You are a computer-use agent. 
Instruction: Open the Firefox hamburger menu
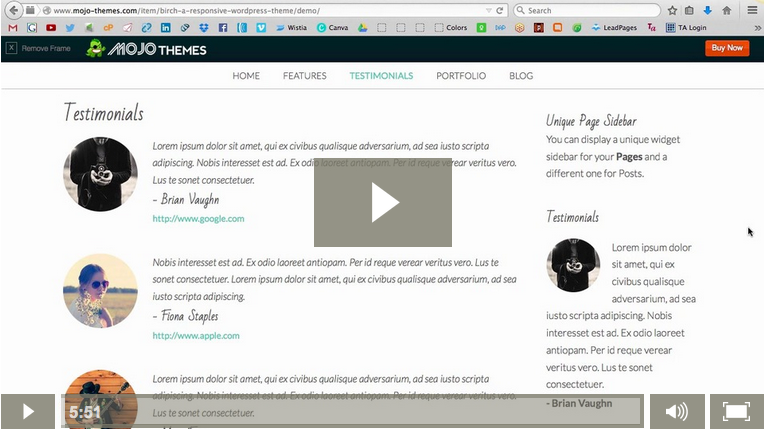752,10
